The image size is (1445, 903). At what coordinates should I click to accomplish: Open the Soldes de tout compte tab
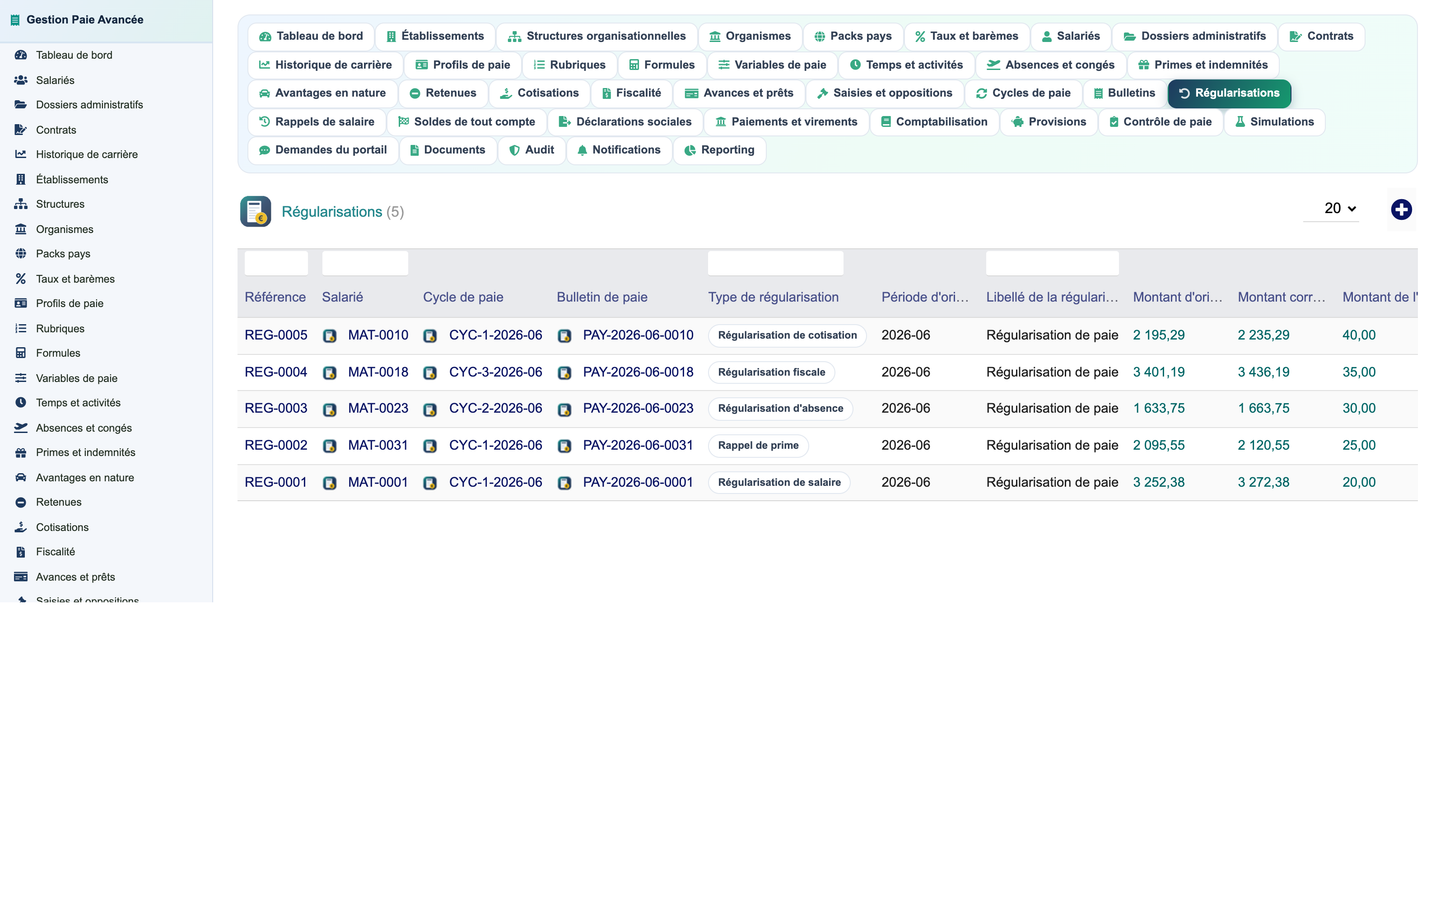(466, 122)
